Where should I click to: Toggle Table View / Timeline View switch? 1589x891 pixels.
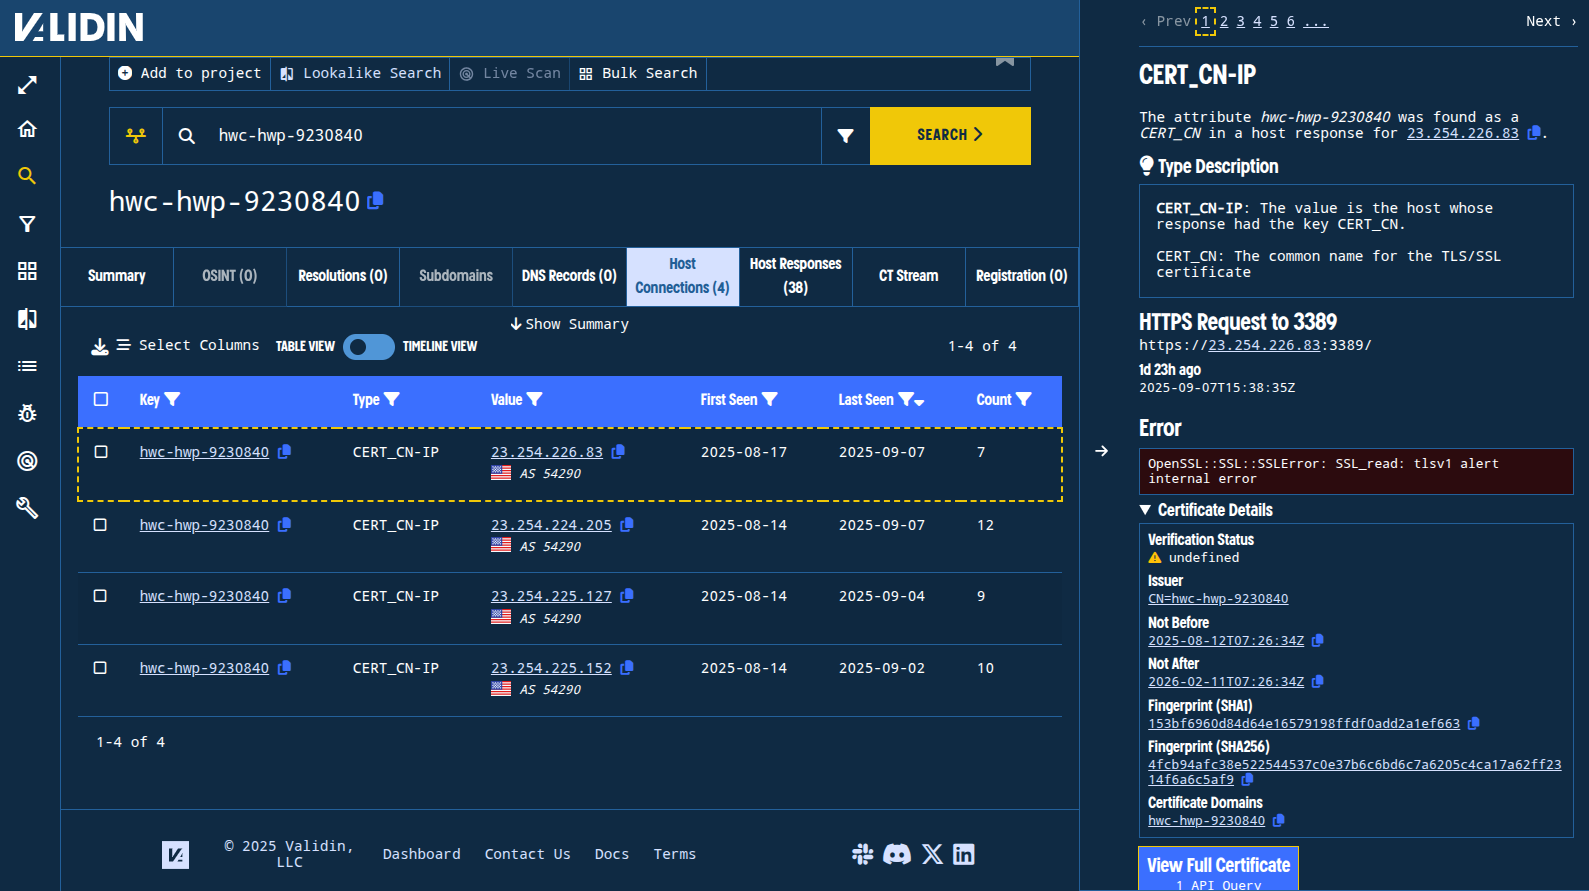coord(369,346)
